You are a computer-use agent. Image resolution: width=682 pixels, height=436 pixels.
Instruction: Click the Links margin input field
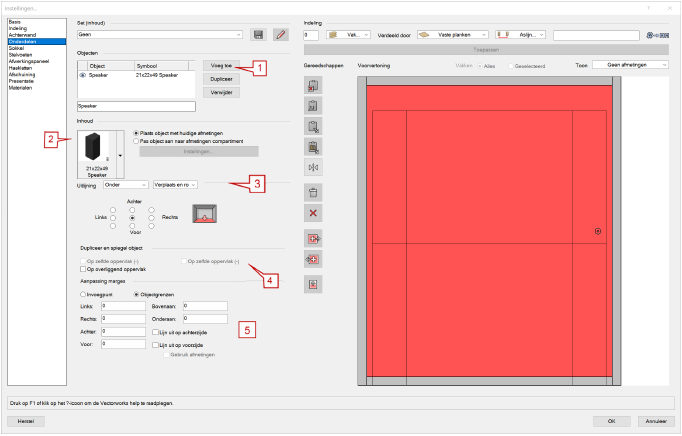click(x=124, y=306)
